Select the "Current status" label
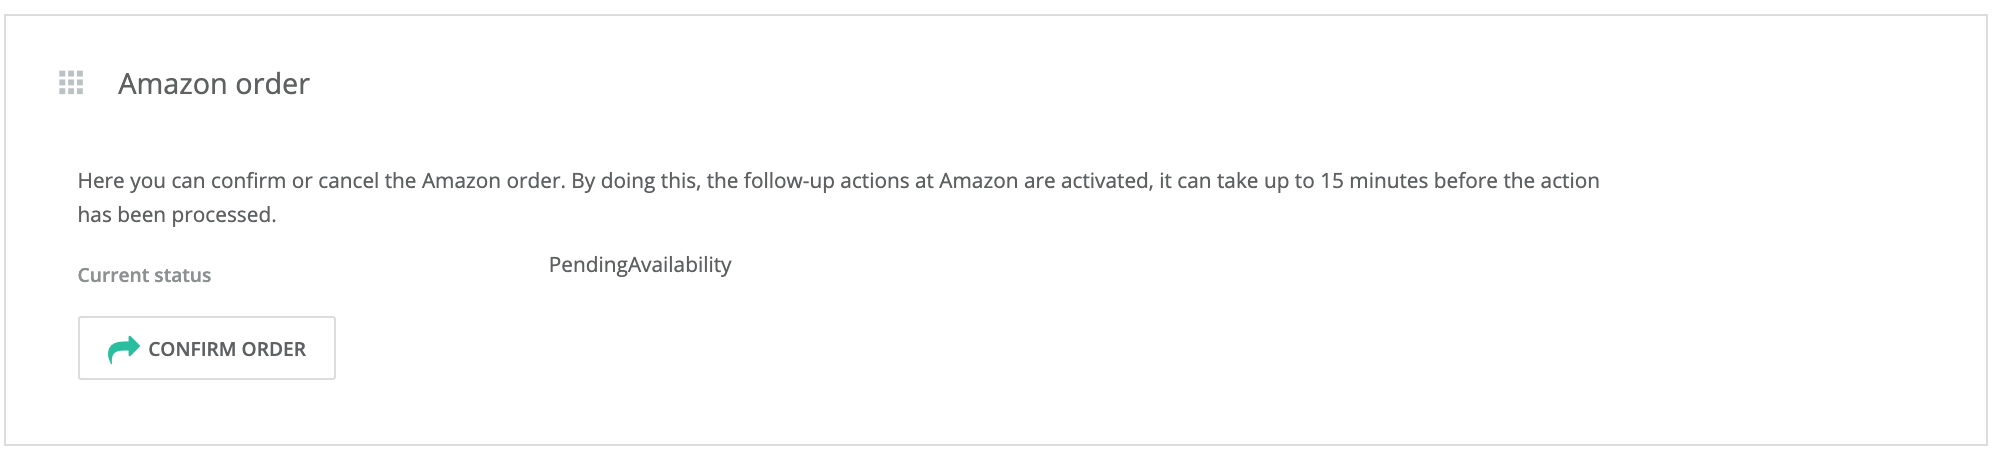The width and height of the screenshot is (1998, 456). tap(144, 276)
